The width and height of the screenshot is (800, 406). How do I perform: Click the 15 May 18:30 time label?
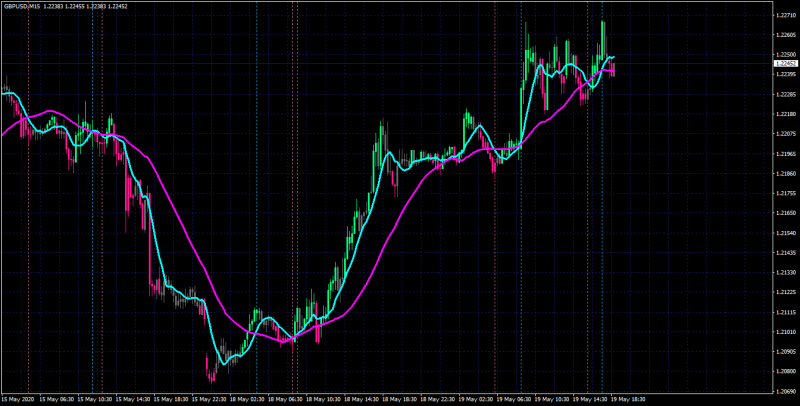[x=169, y=398]
